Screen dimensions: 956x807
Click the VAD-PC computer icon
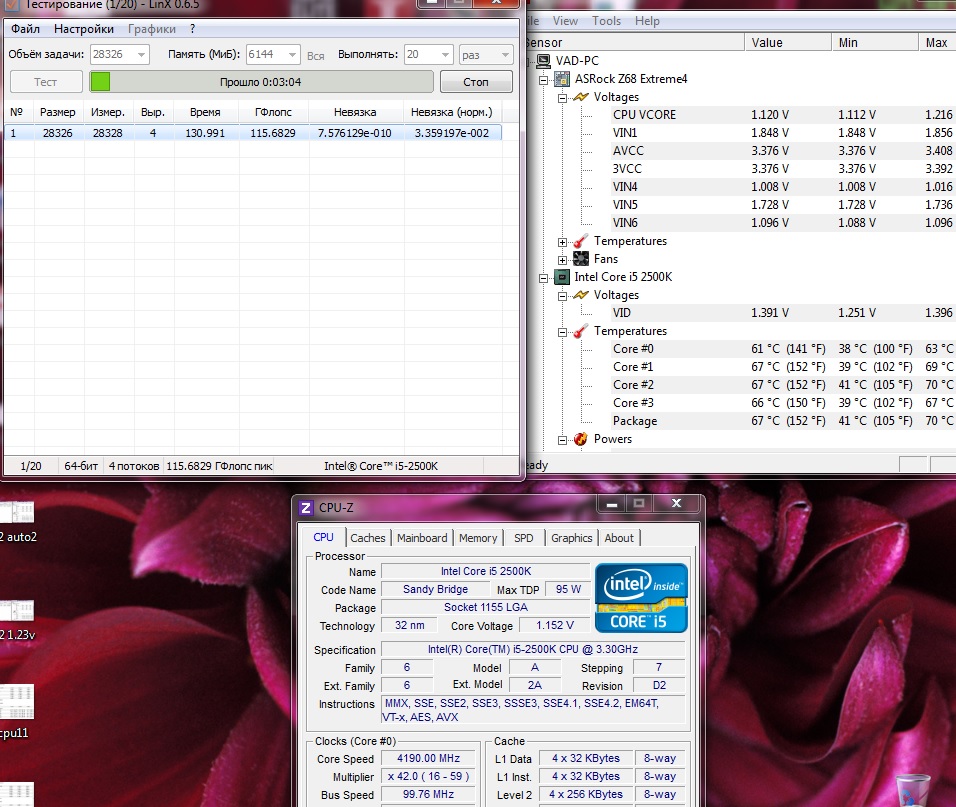[543, 60]
